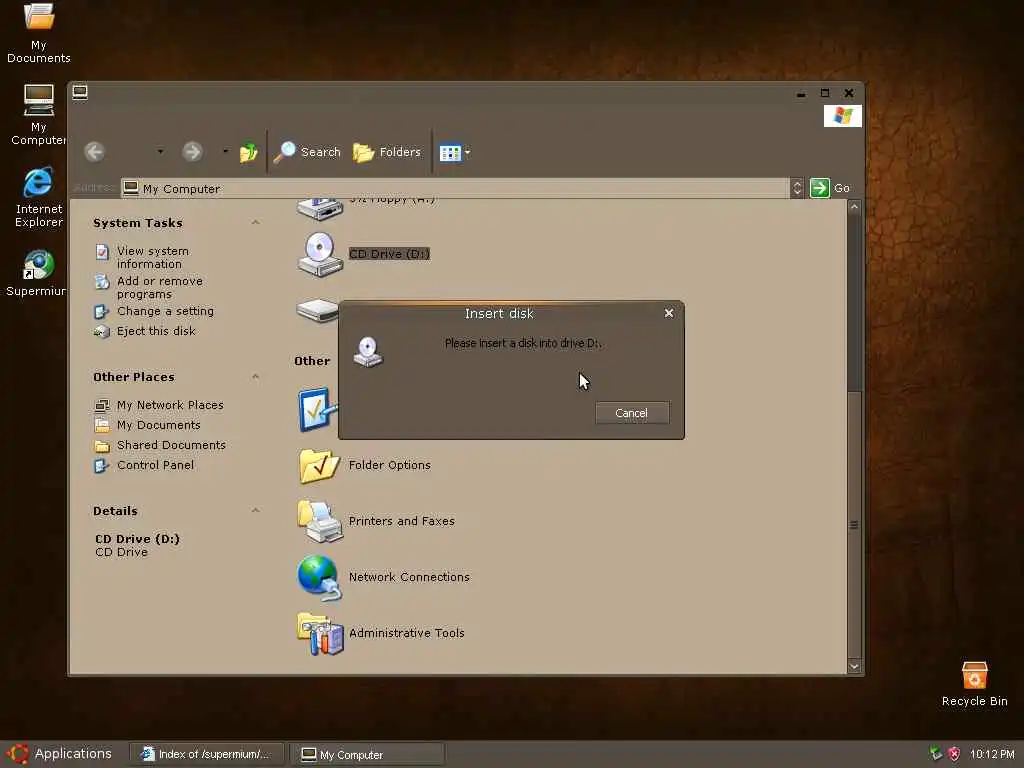Click Cancel in Insert disk dialog

point(632,413)
